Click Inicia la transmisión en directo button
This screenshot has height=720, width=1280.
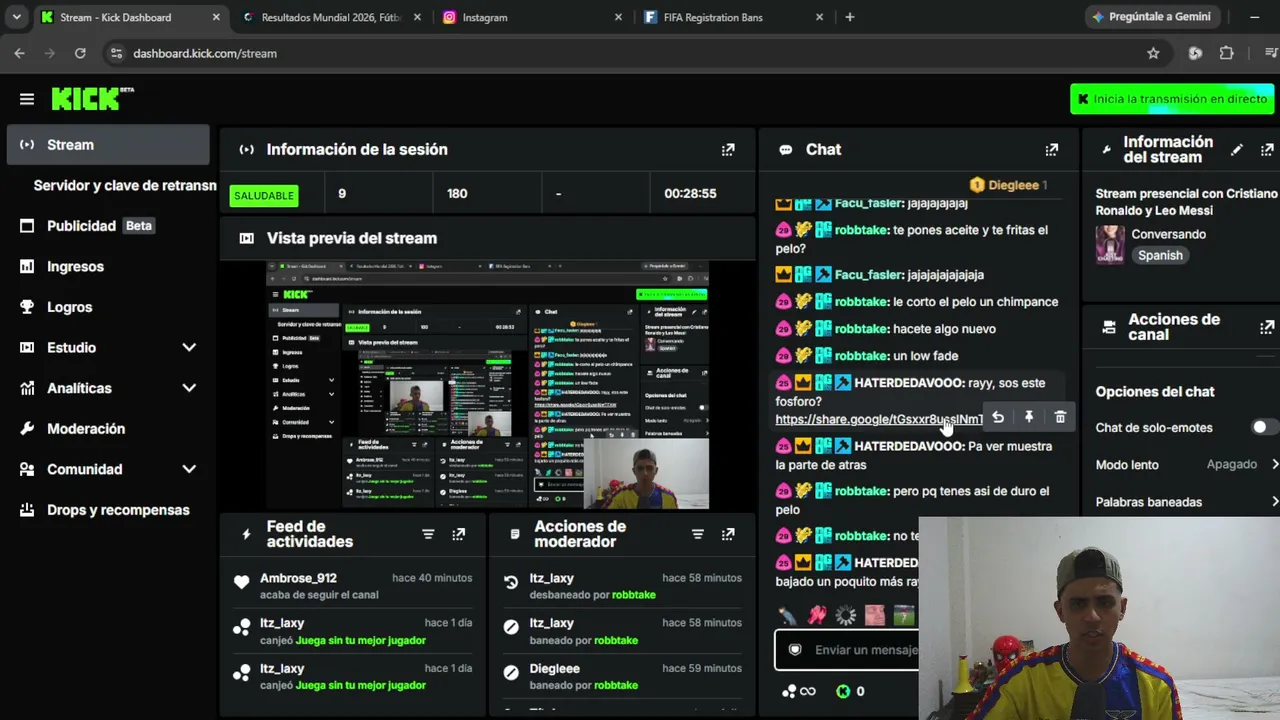(x=1172, y=99)
